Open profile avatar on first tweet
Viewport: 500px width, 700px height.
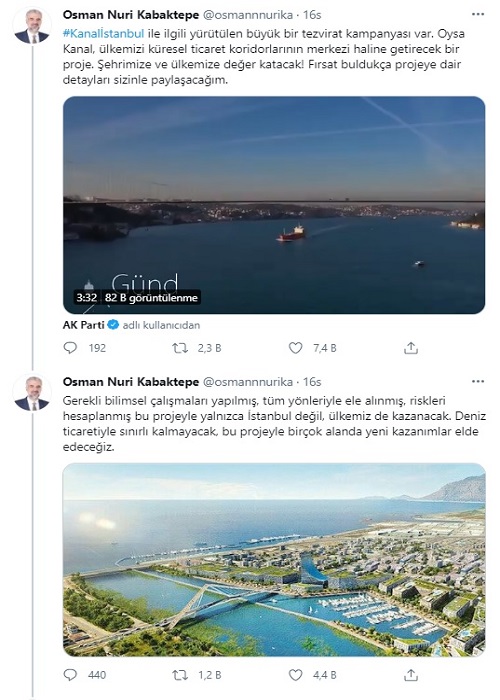tap(32, 25)
